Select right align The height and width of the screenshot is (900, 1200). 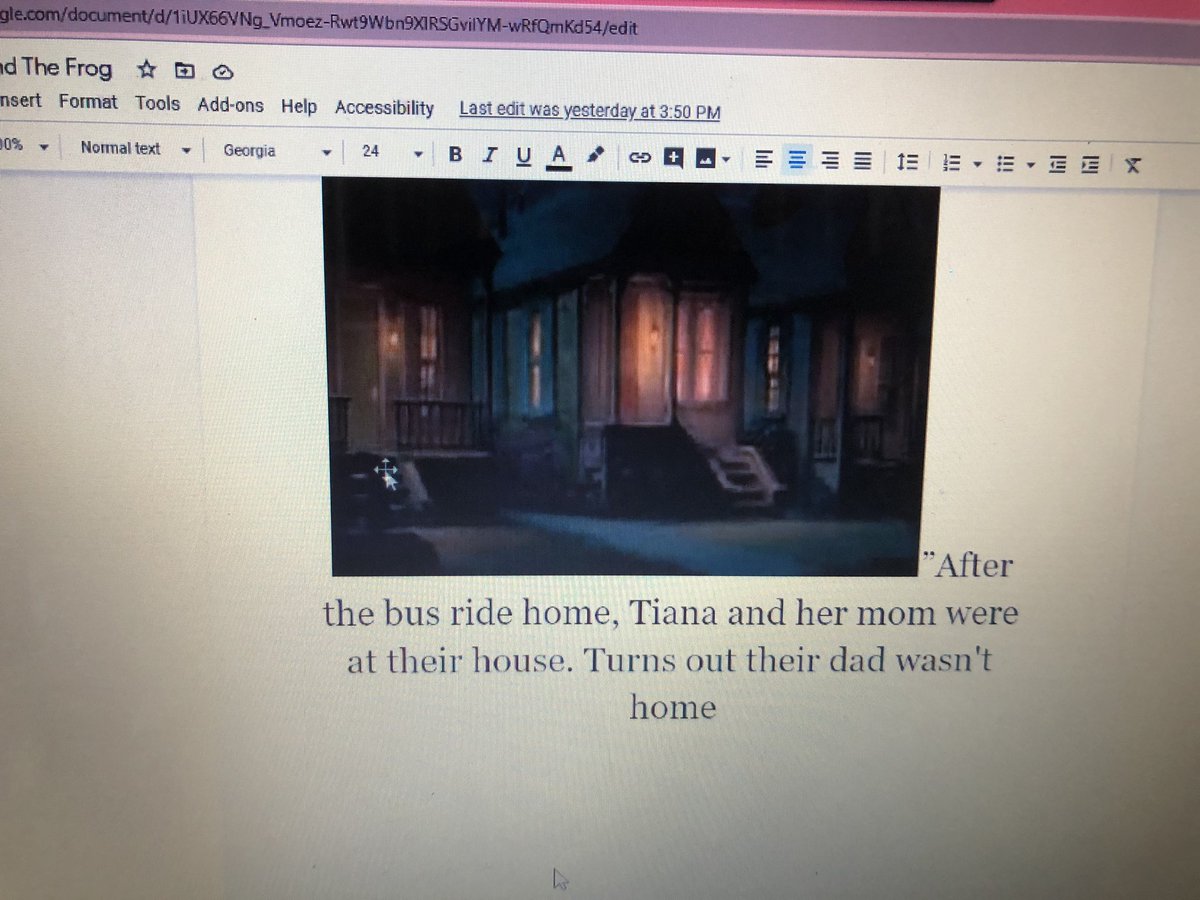[830, 160]
